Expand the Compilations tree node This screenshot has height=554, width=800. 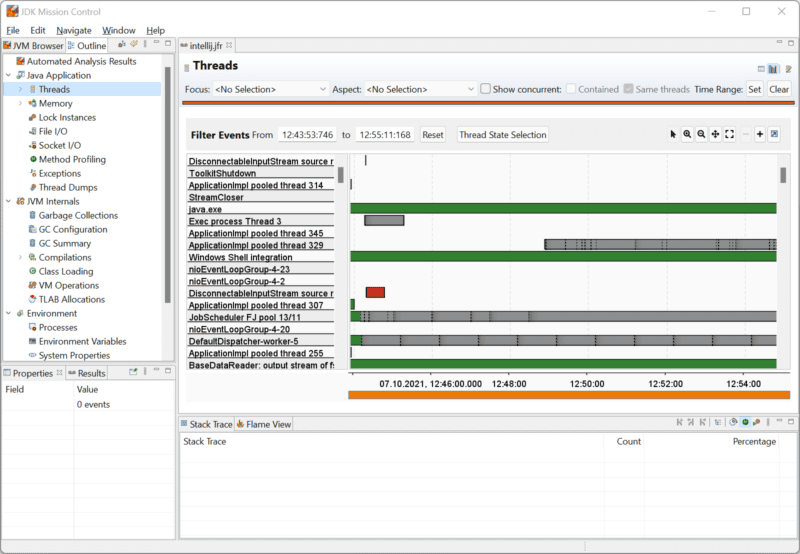[20, 257]
